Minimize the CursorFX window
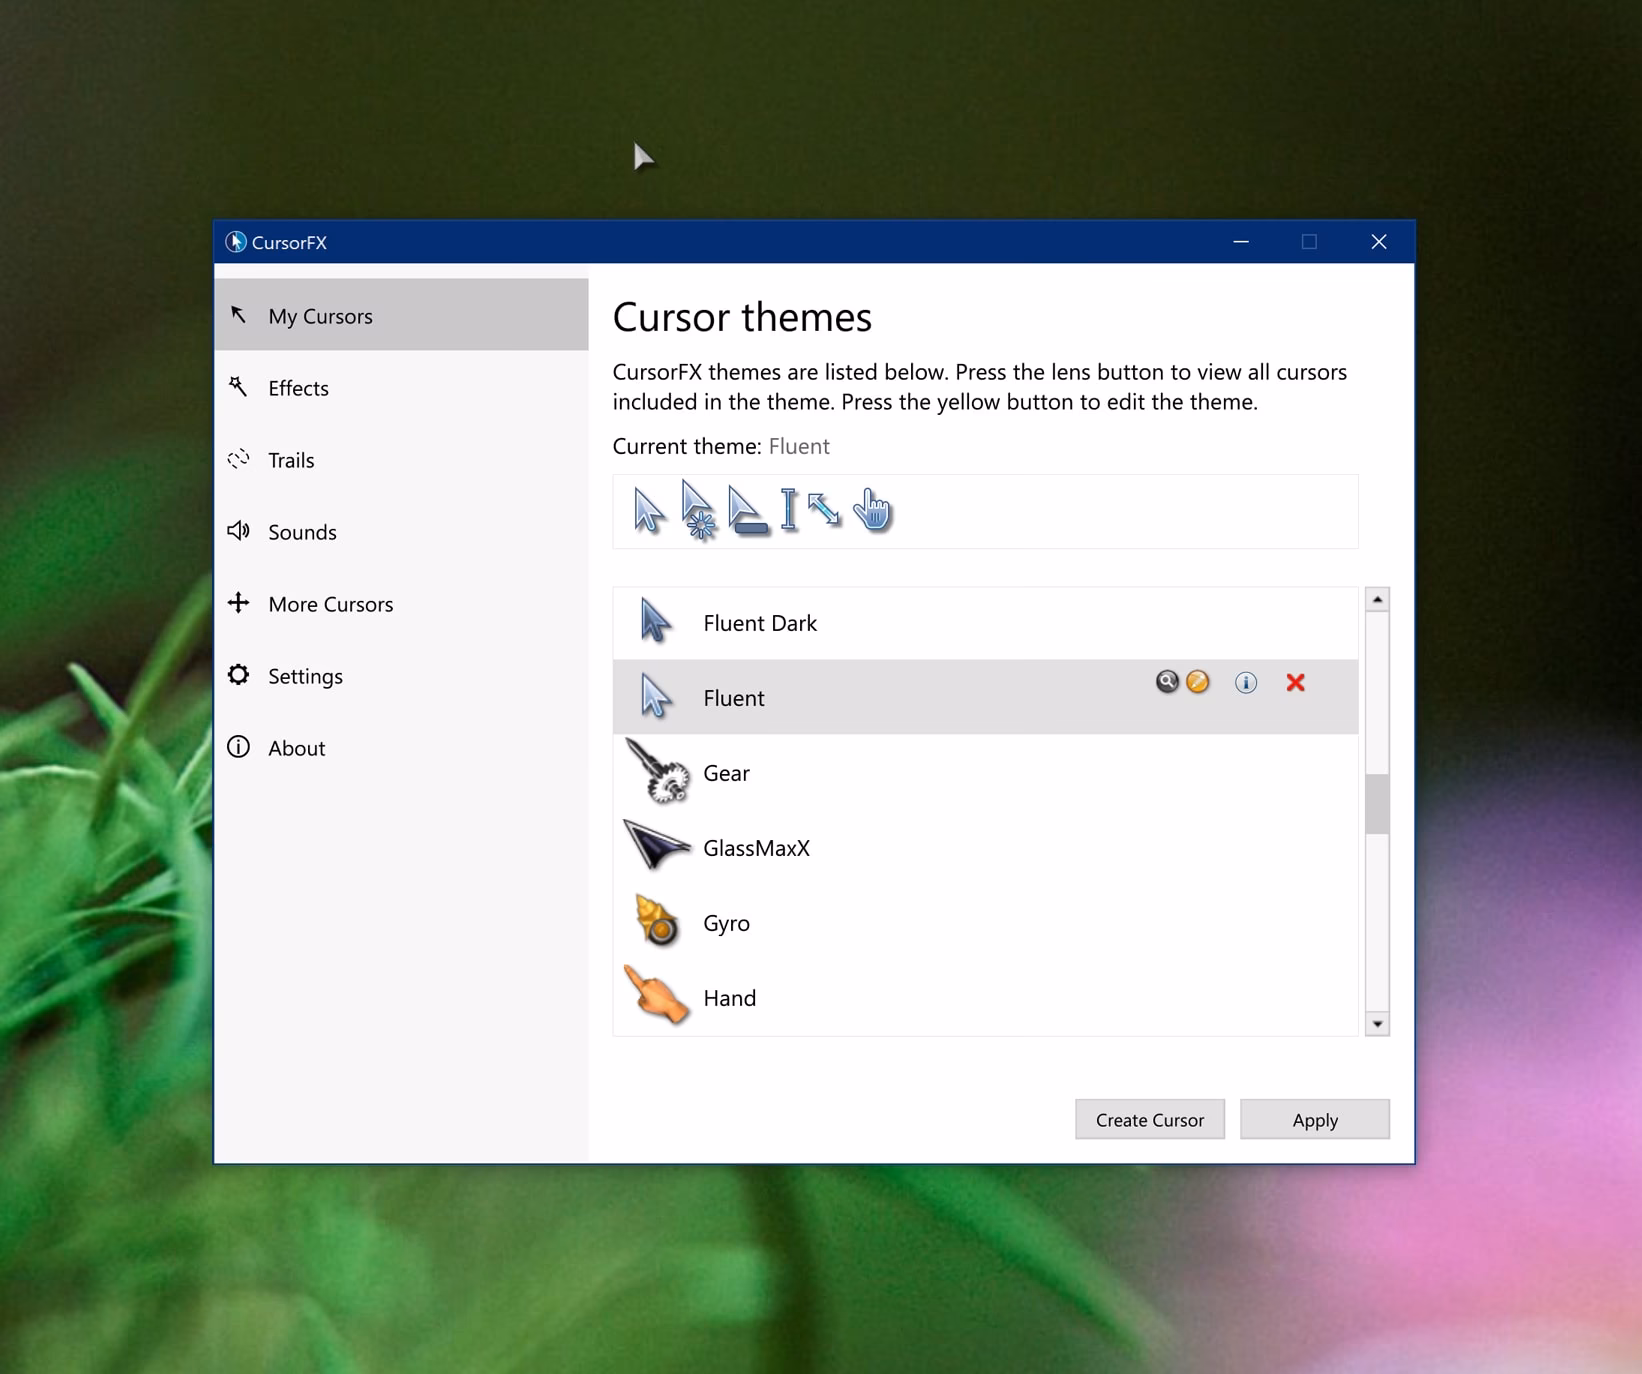This screenshot has width=1642, height=1374. point(1241,242)
